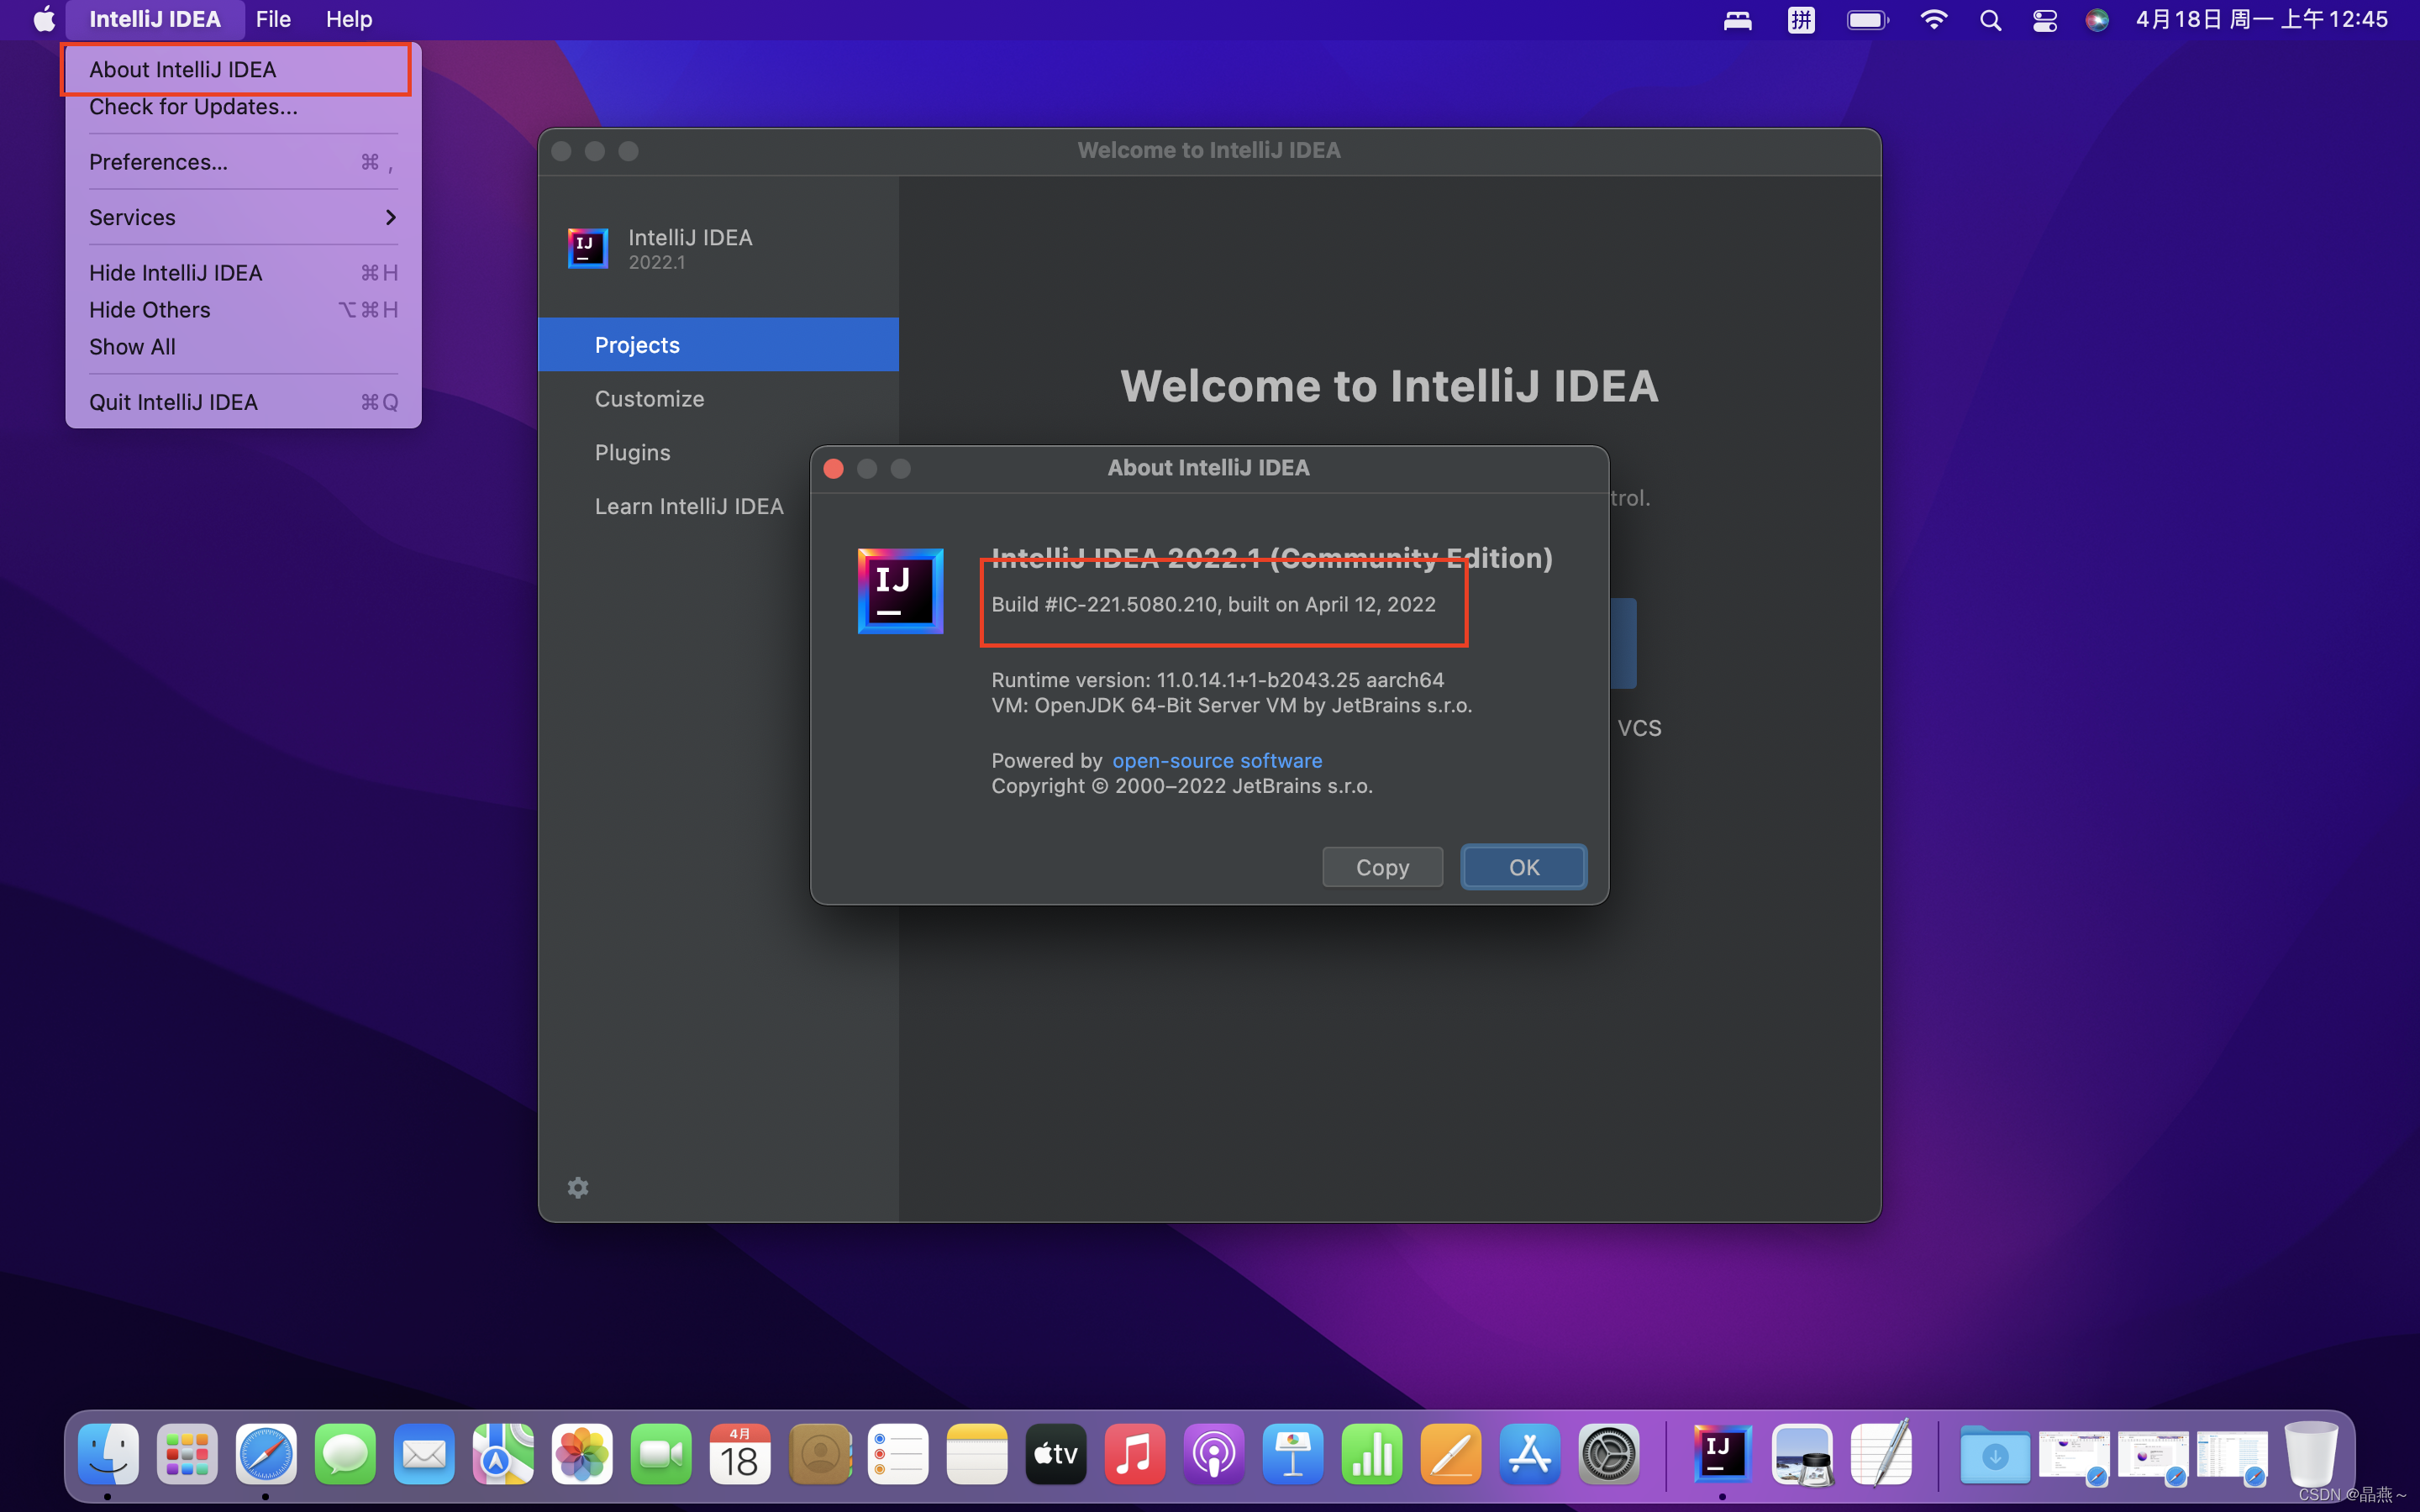This screenshot has height=1512, width=2420.
Task: Open Spotlight search in menu bar
Action: tap(1990, 20)
